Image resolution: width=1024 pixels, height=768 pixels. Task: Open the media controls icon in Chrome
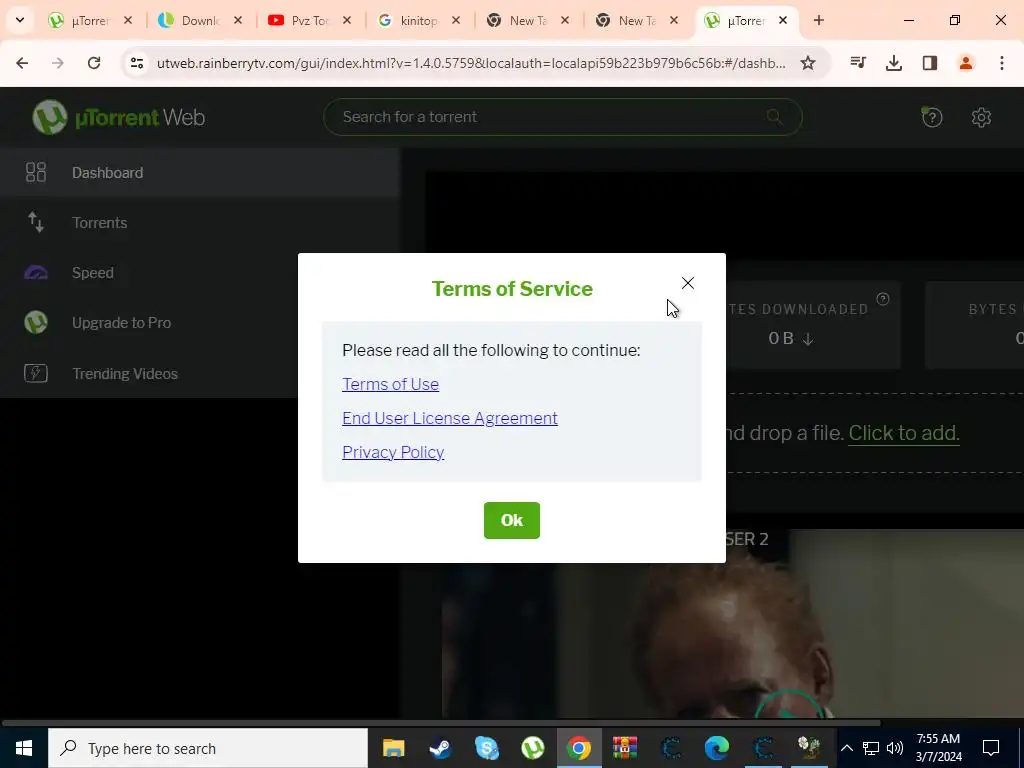tap(858, 63)
